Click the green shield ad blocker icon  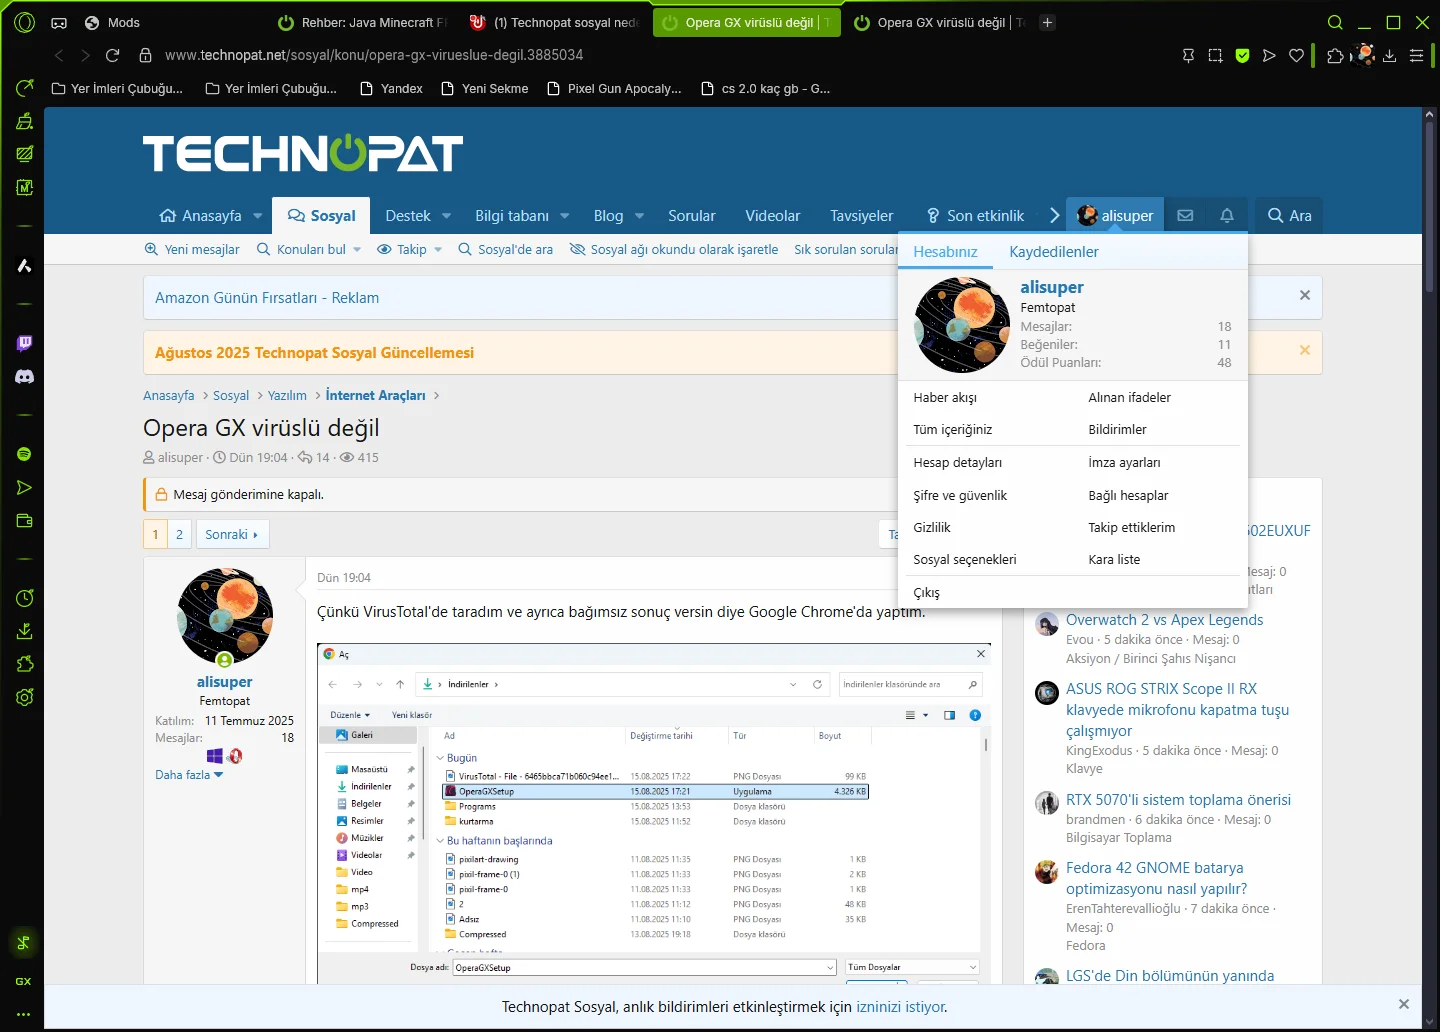(x=1242, y=56)
